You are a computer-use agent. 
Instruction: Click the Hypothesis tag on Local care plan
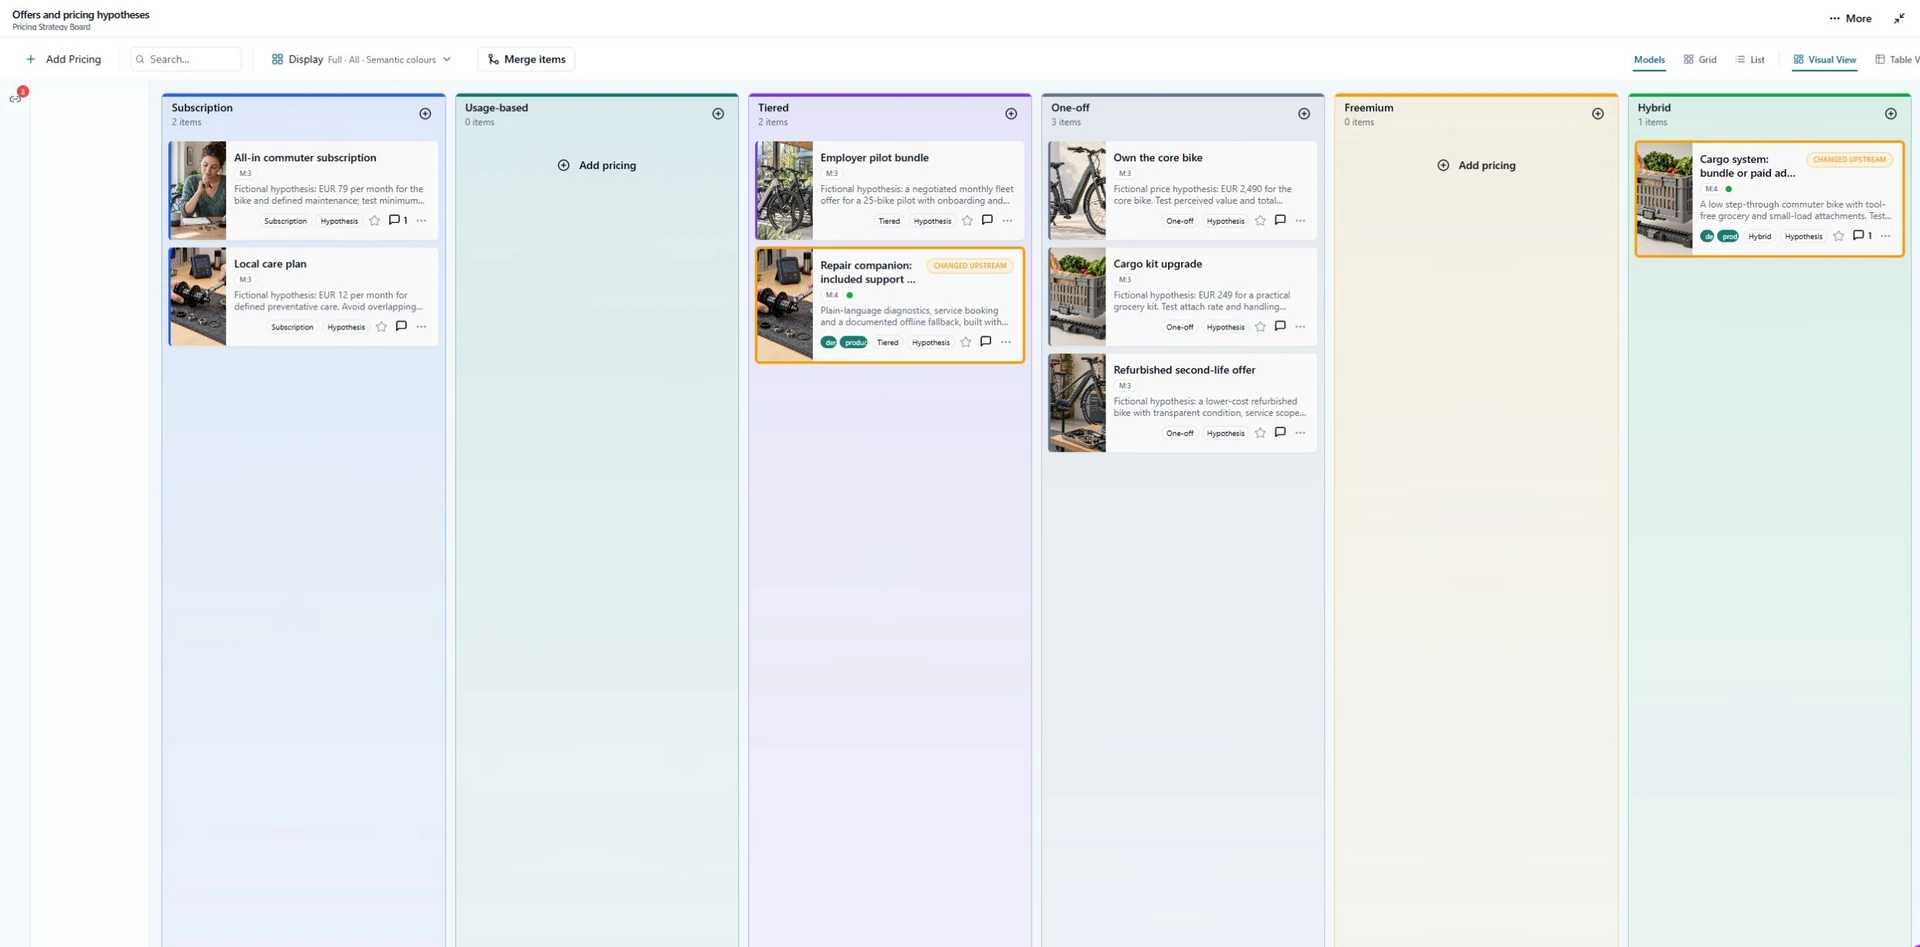pos(346,327)
